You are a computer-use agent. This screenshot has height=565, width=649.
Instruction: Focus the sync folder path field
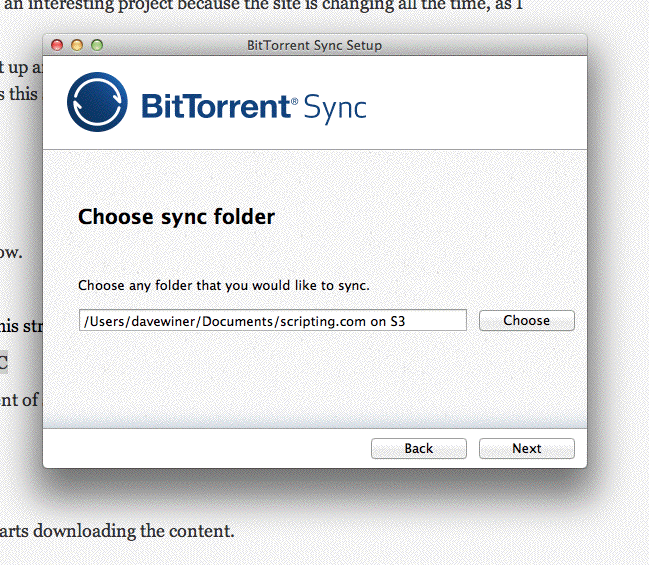pos(273,320)
